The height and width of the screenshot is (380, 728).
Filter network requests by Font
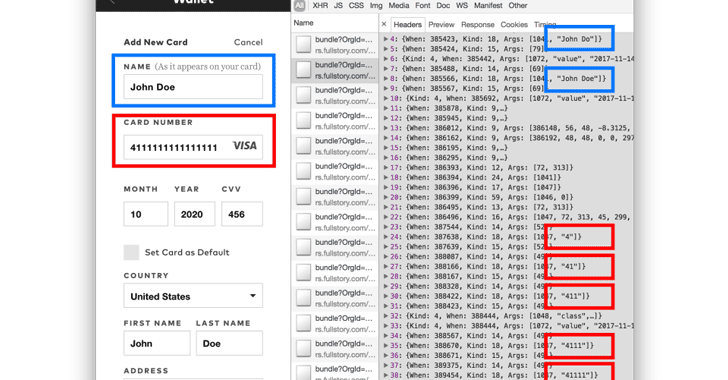(422, 6)
